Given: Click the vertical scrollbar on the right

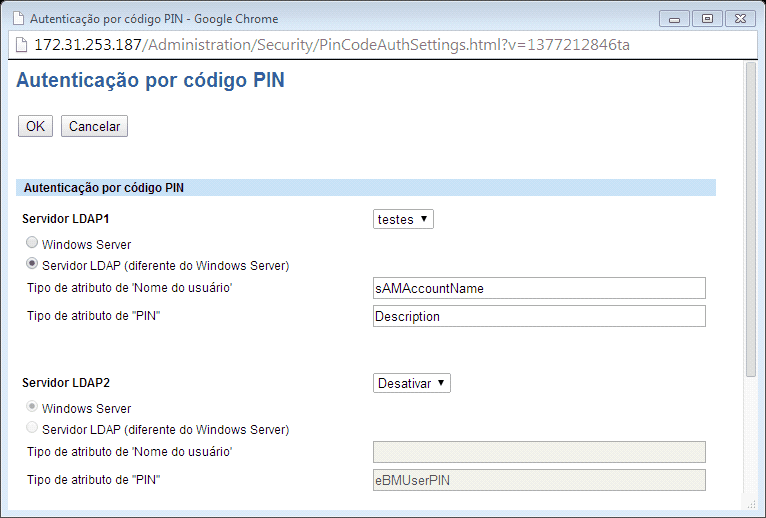Looking at the screenshot, I should [x=750, y=220].
